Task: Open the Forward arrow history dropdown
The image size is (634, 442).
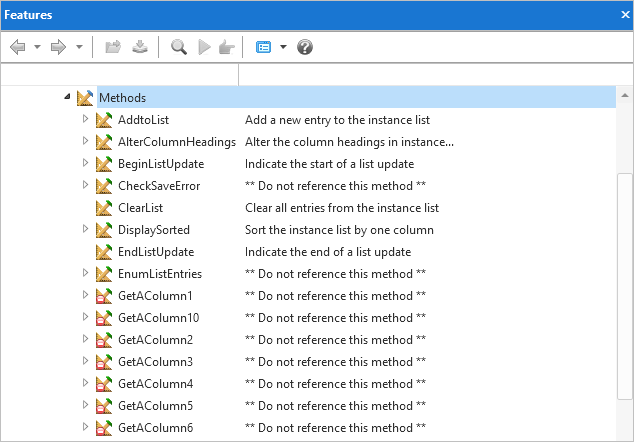Action: [79, 47]
